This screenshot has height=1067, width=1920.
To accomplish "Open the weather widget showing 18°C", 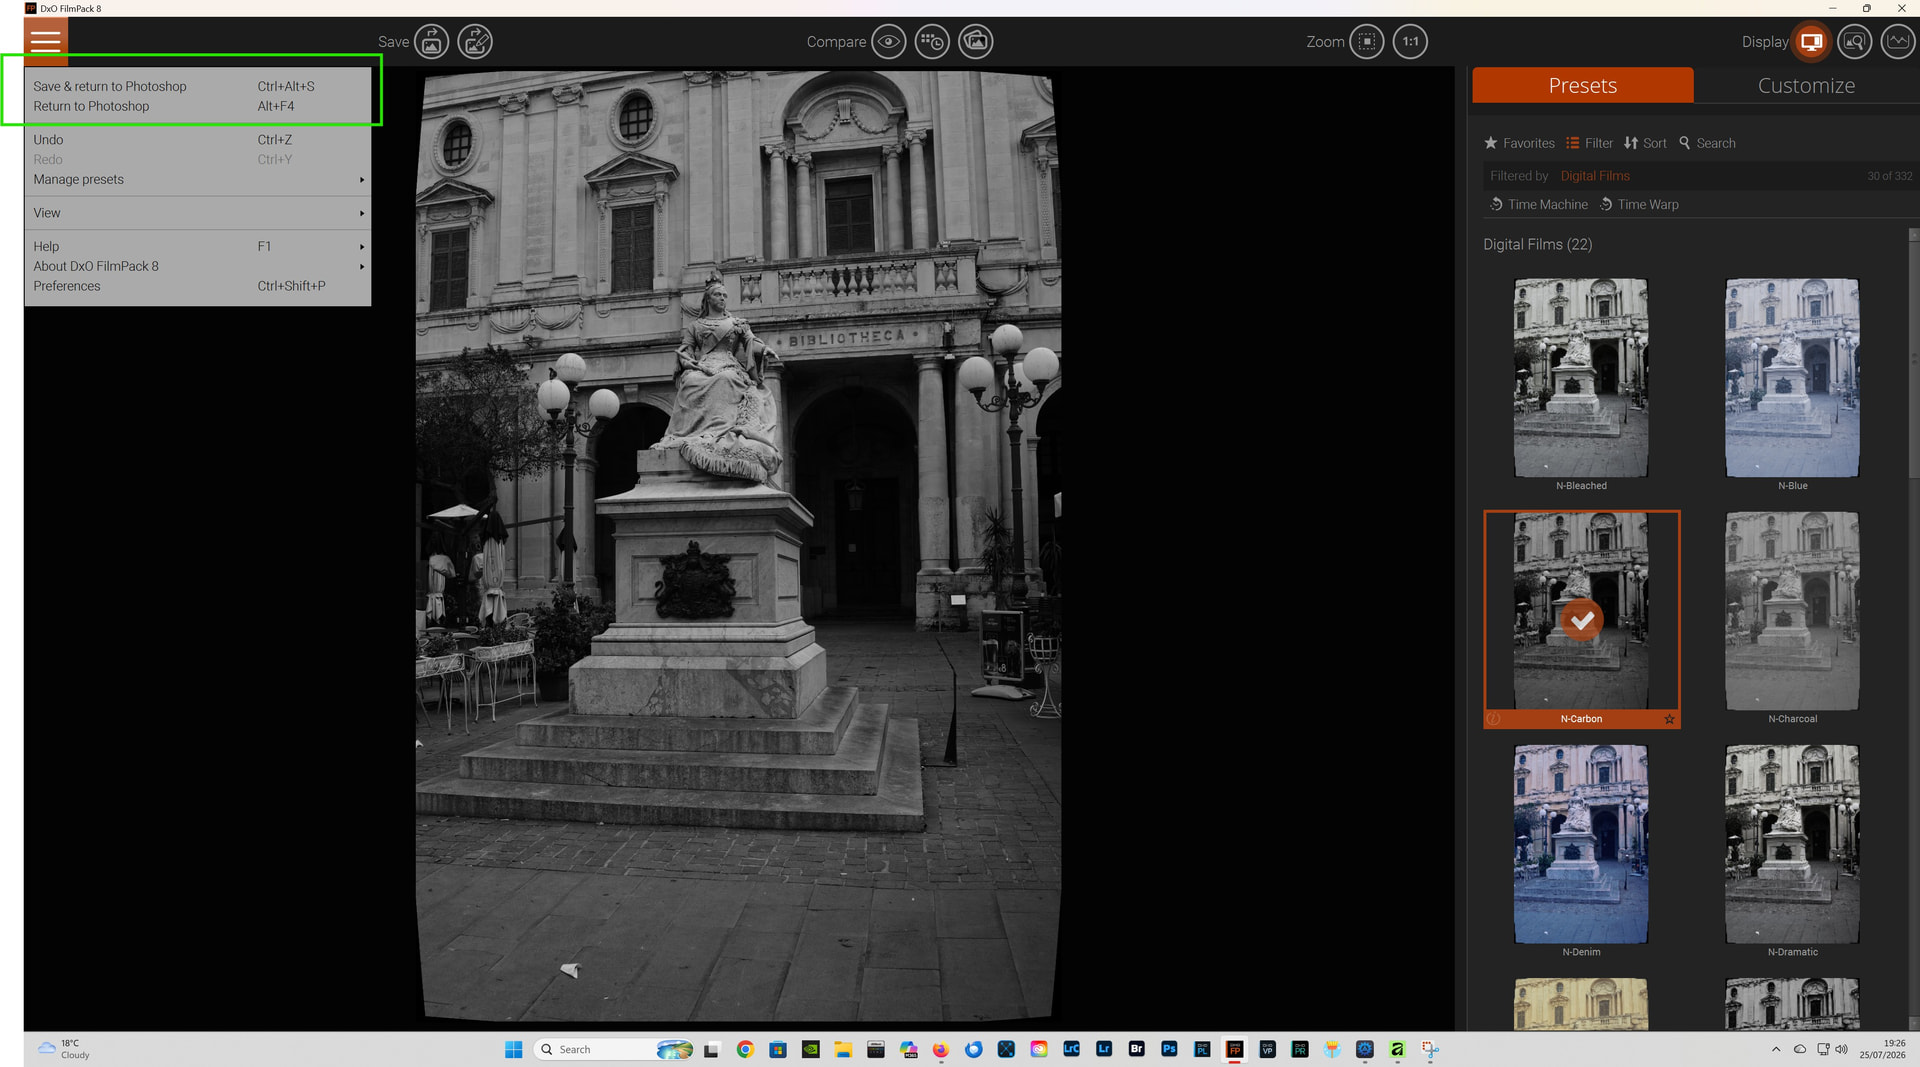I will click(64, 1049).
